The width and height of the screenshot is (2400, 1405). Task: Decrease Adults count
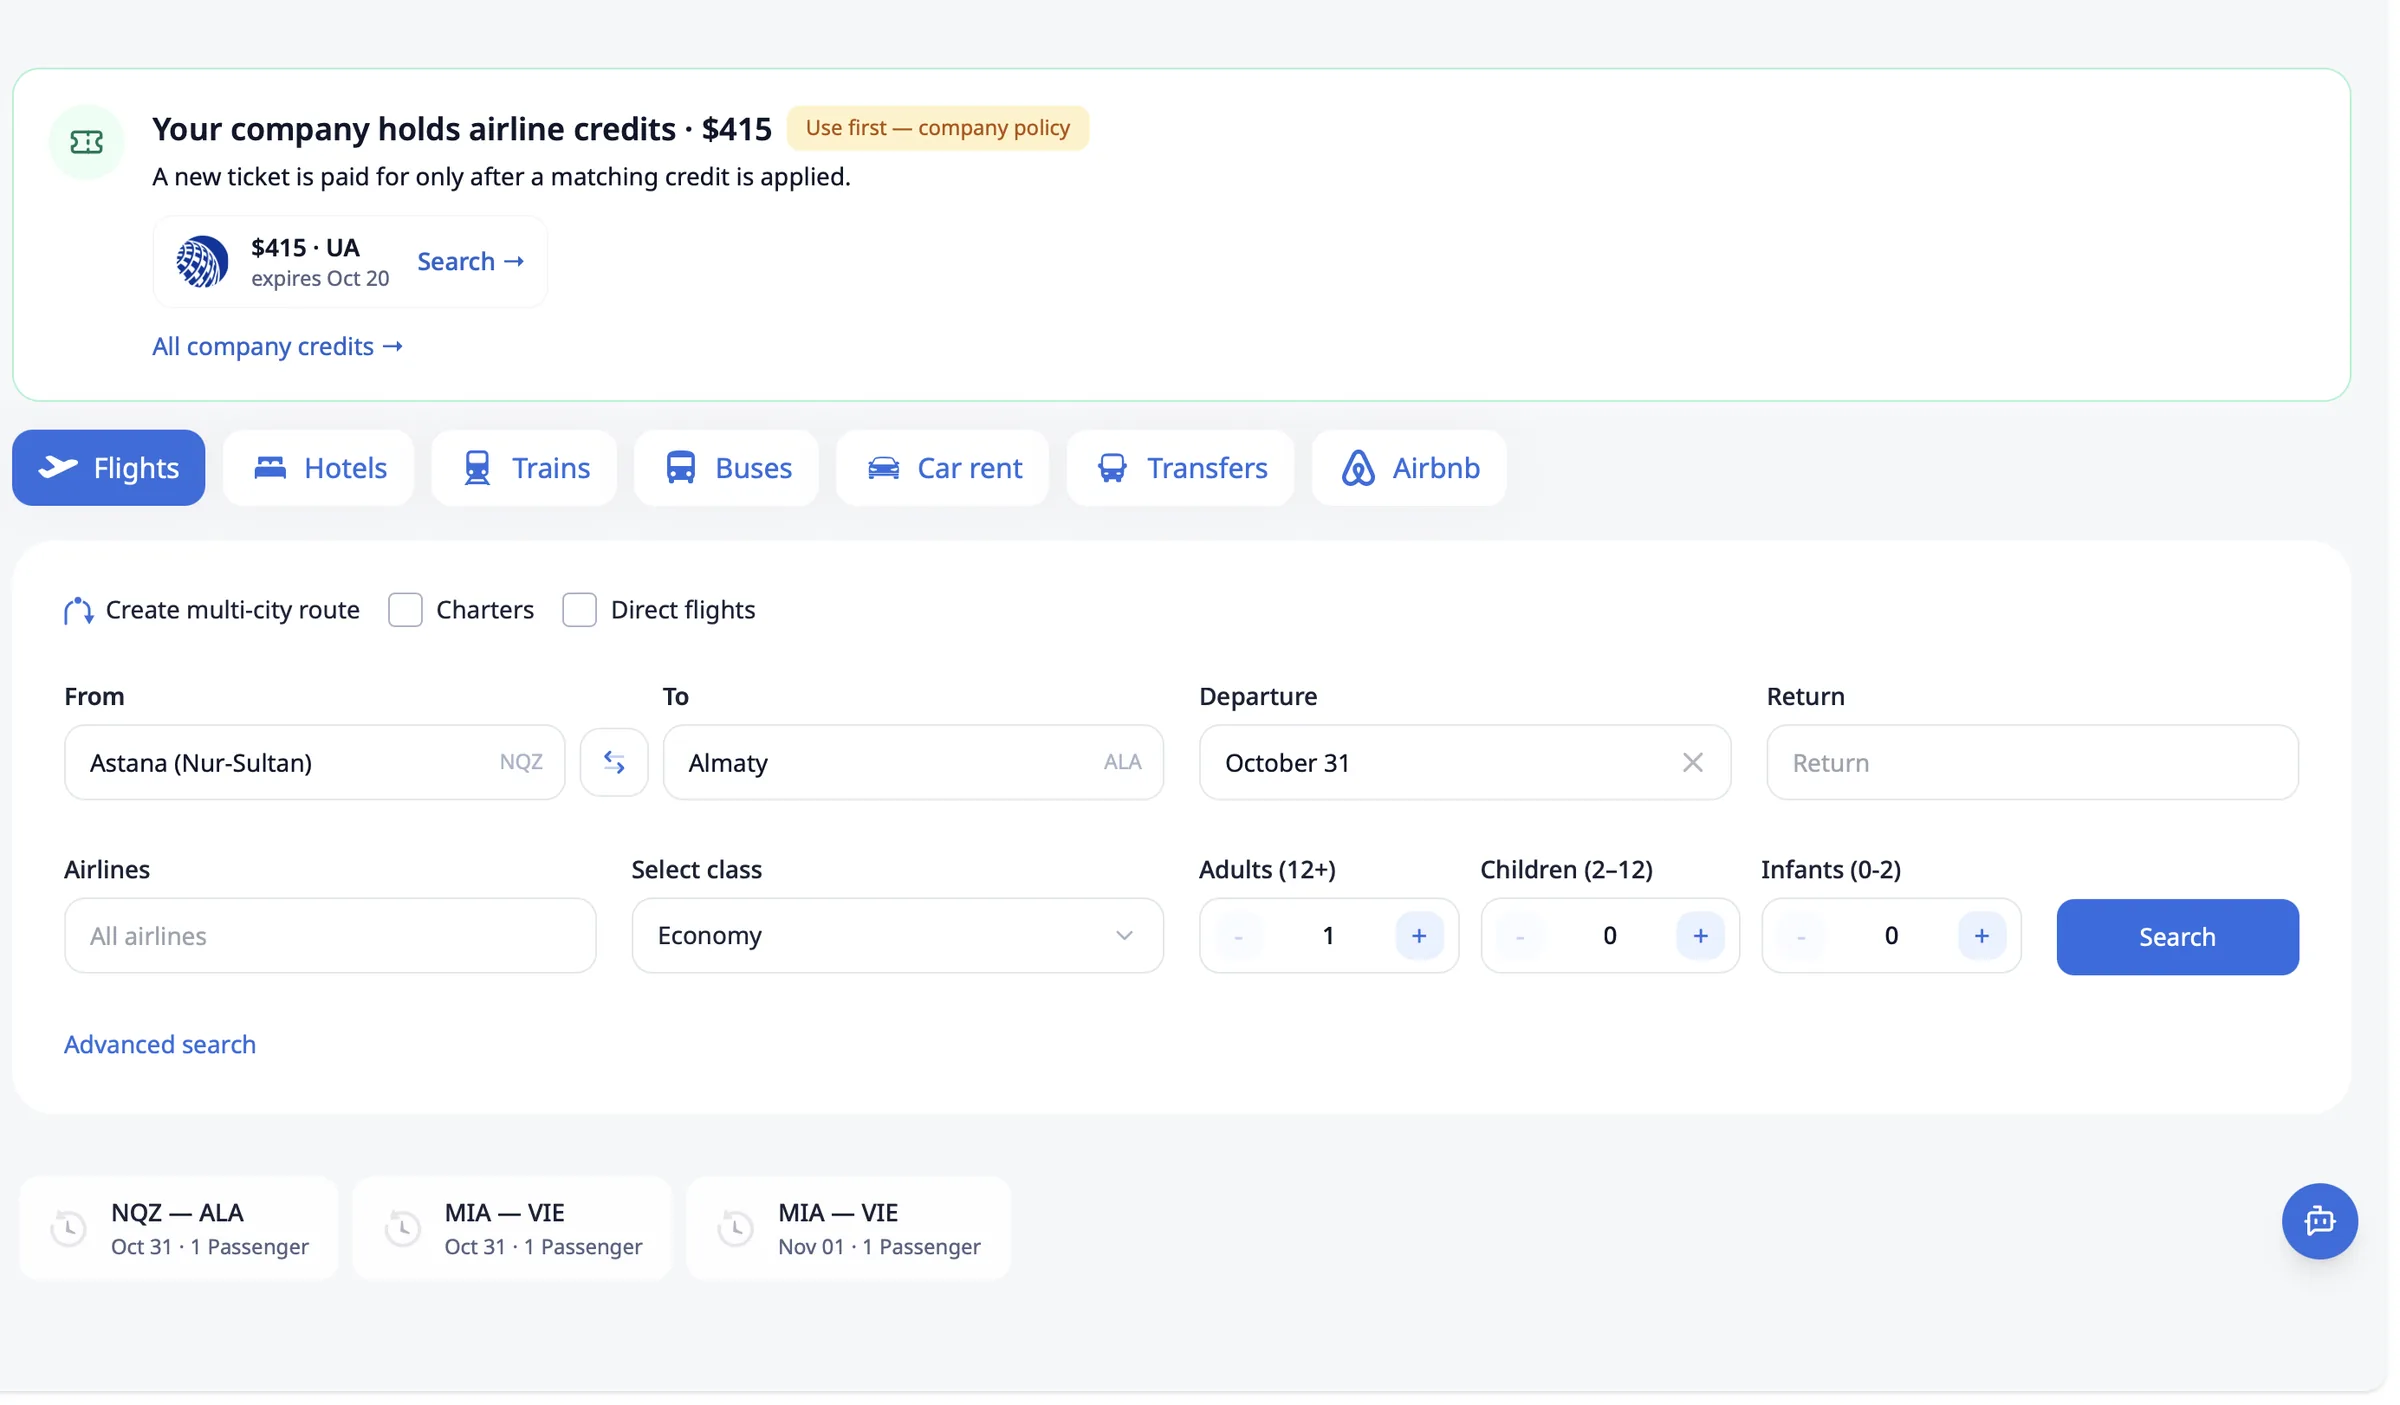[1238, 936]
